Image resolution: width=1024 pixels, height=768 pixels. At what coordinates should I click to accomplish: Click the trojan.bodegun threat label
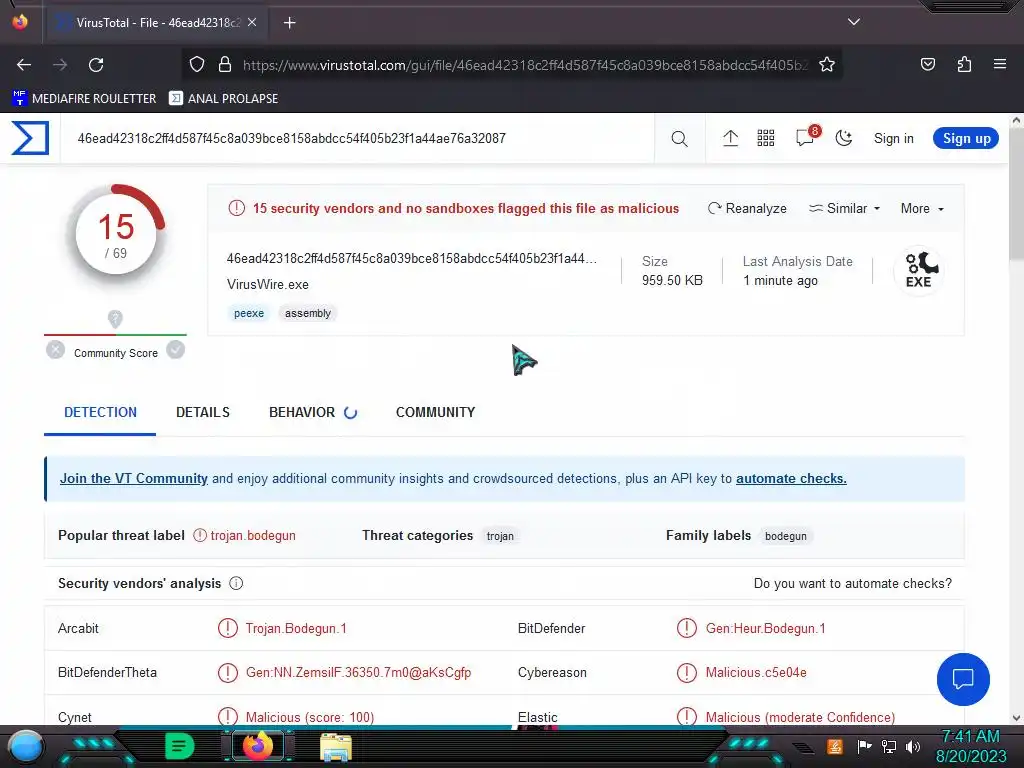253,536
